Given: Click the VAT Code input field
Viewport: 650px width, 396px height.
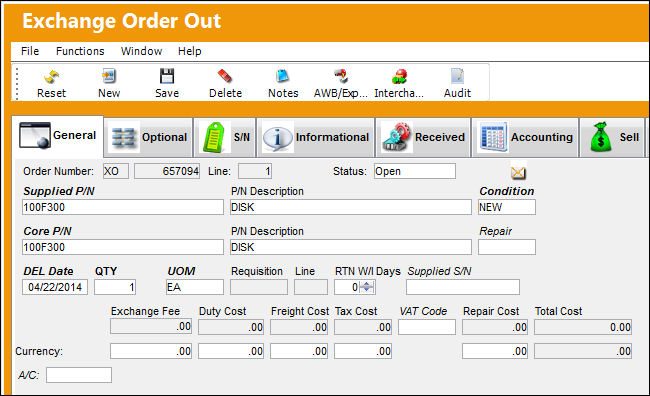Looking at the screenshot, I should click(427, 327).
